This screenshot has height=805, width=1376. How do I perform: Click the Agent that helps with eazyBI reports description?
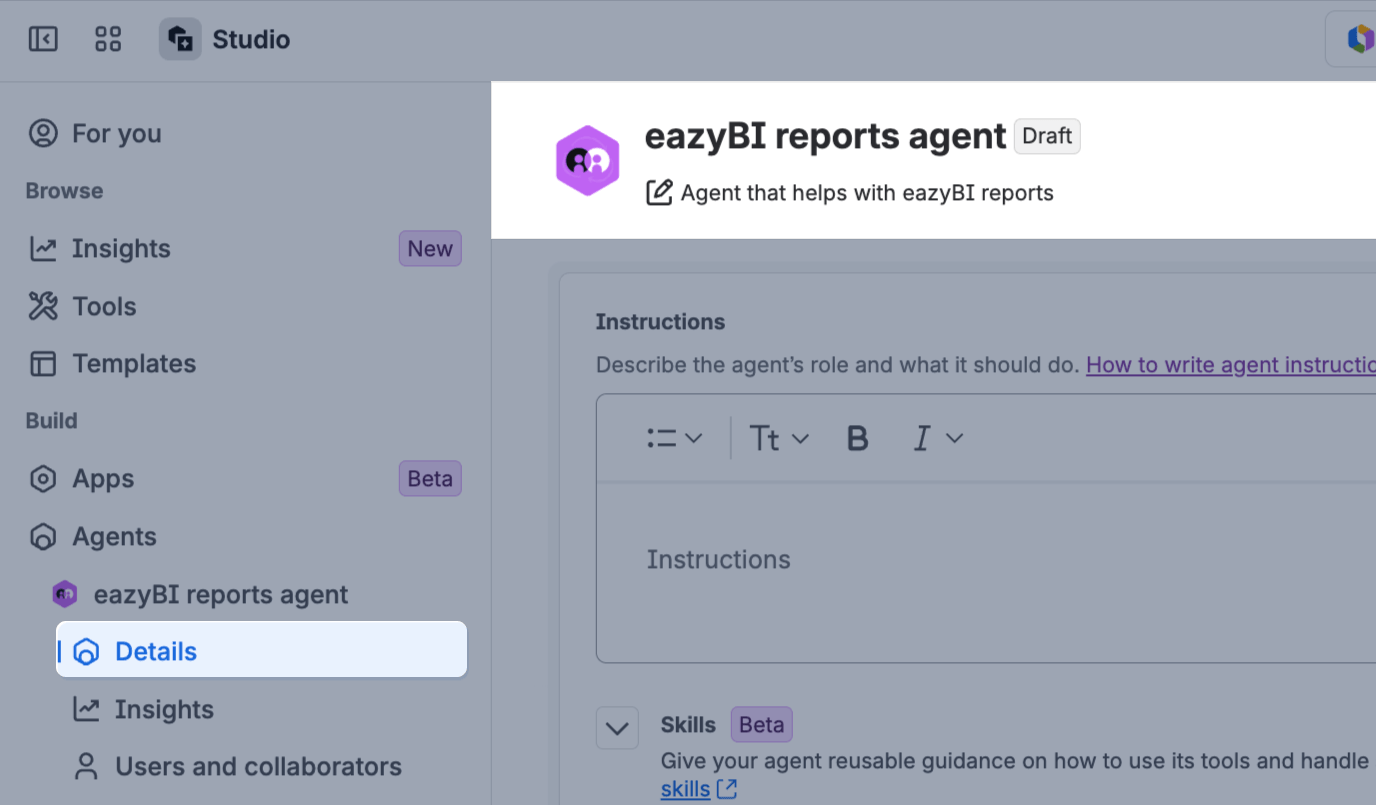pyautogui.click(x=867, y=192)
